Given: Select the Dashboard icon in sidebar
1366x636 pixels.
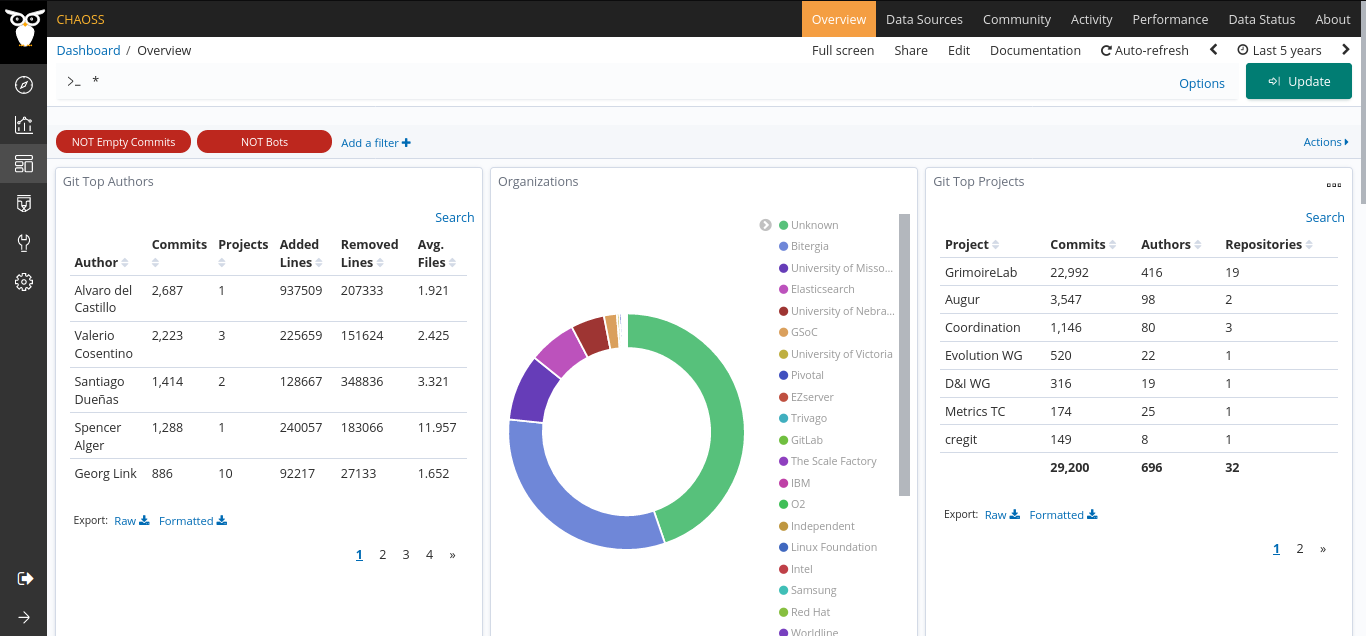Looking at the screenshot, I should [x=24, y=163].
